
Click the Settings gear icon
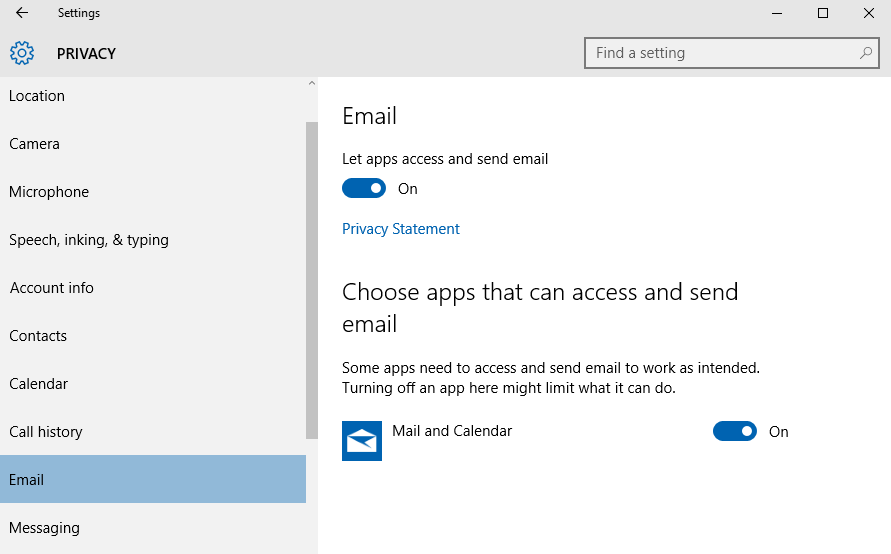point(22,53)
